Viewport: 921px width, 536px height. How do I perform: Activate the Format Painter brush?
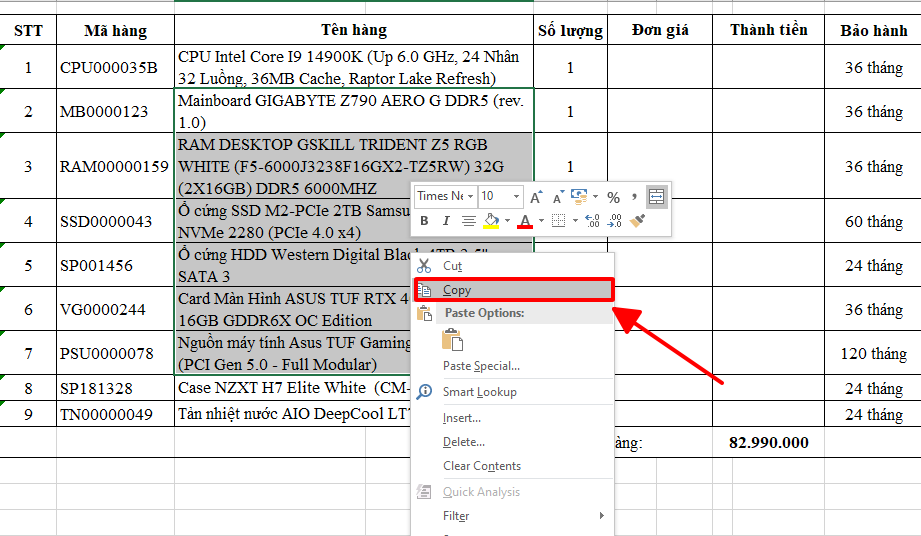(637, 221)
